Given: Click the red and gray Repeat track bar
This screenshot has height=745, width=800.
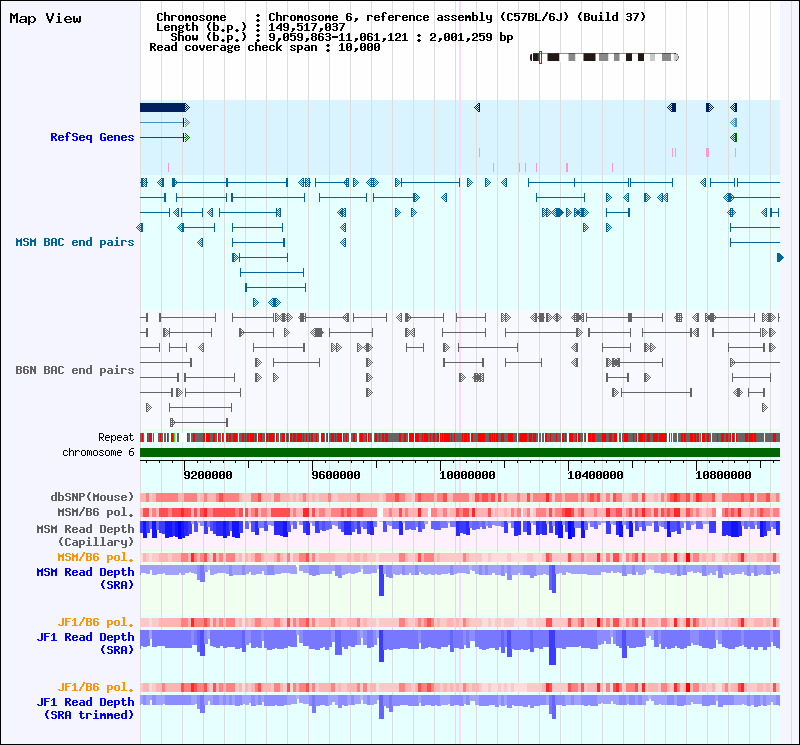Looking at the screenshot, I should coord(460,437).
